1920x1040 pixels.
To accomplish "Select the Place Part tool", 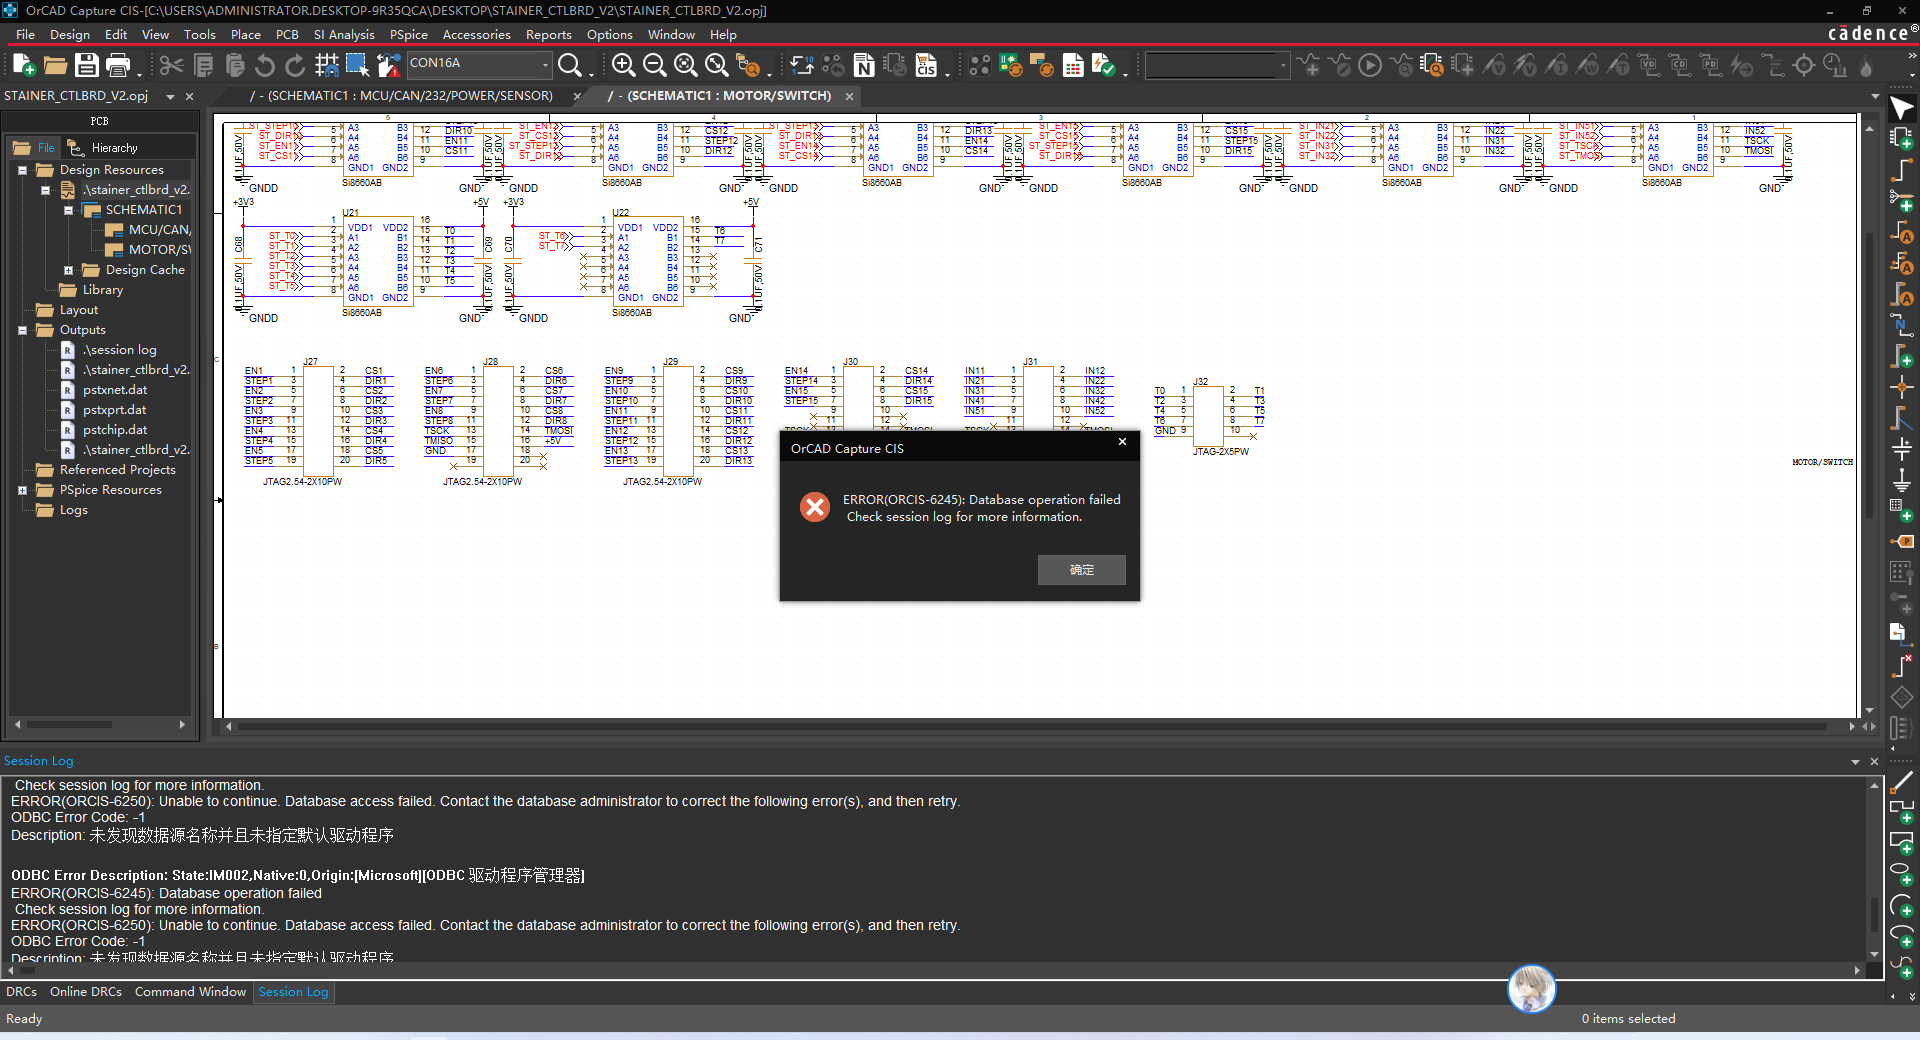I will pyautogui.click(x=1902, y=138).
